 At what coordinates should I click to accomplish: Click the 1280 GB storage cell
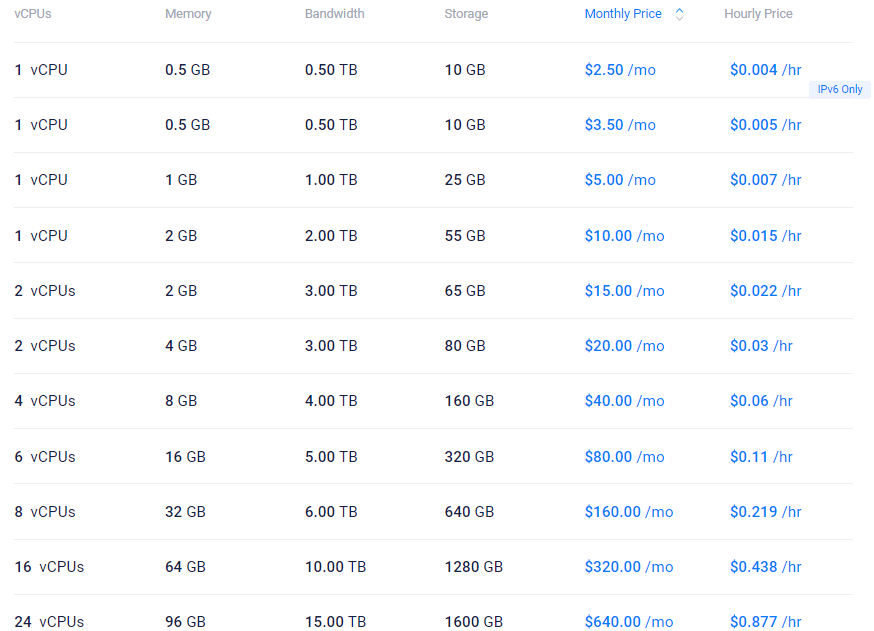point(473,567)
